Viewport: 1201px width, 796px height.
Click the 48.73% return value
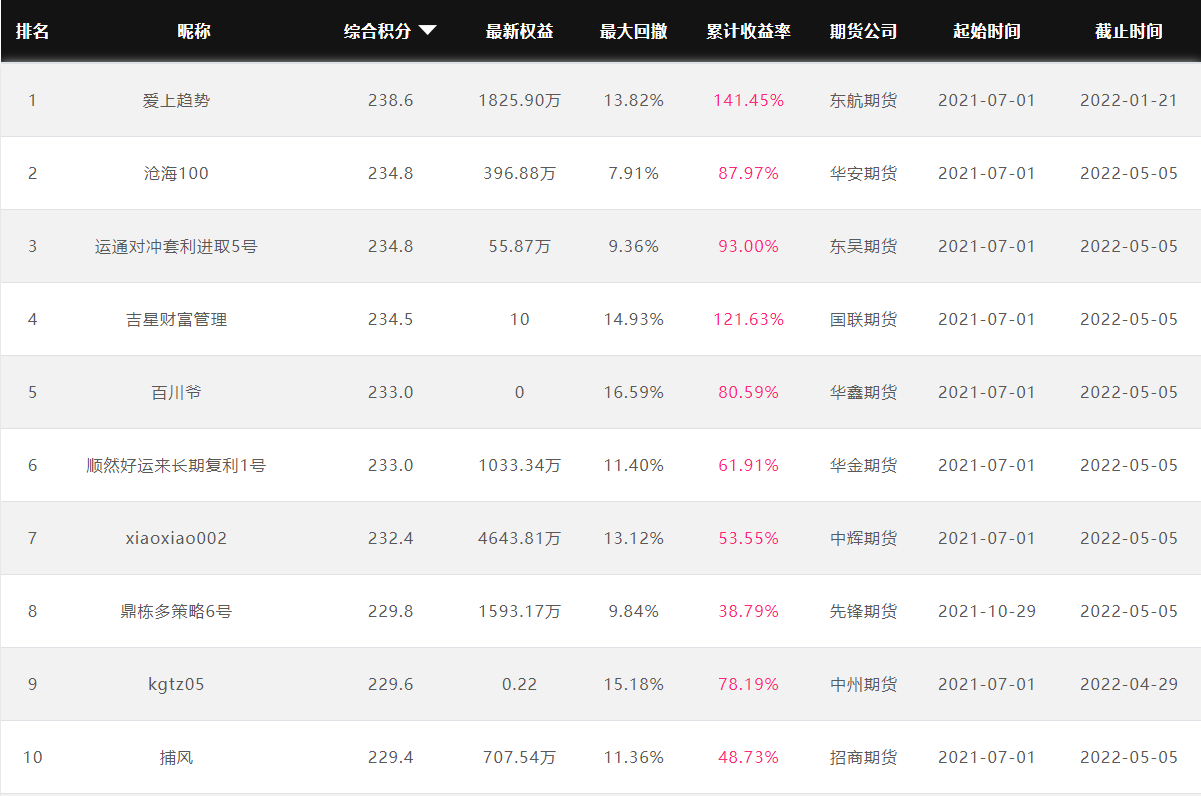[x=748, y=757]
